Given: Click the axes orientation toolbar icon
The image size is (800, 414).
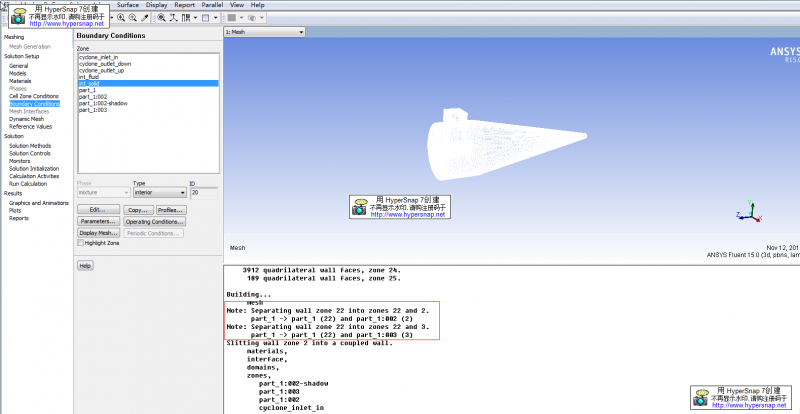Looking at the screenshot, I should click(x=173, y=17).
